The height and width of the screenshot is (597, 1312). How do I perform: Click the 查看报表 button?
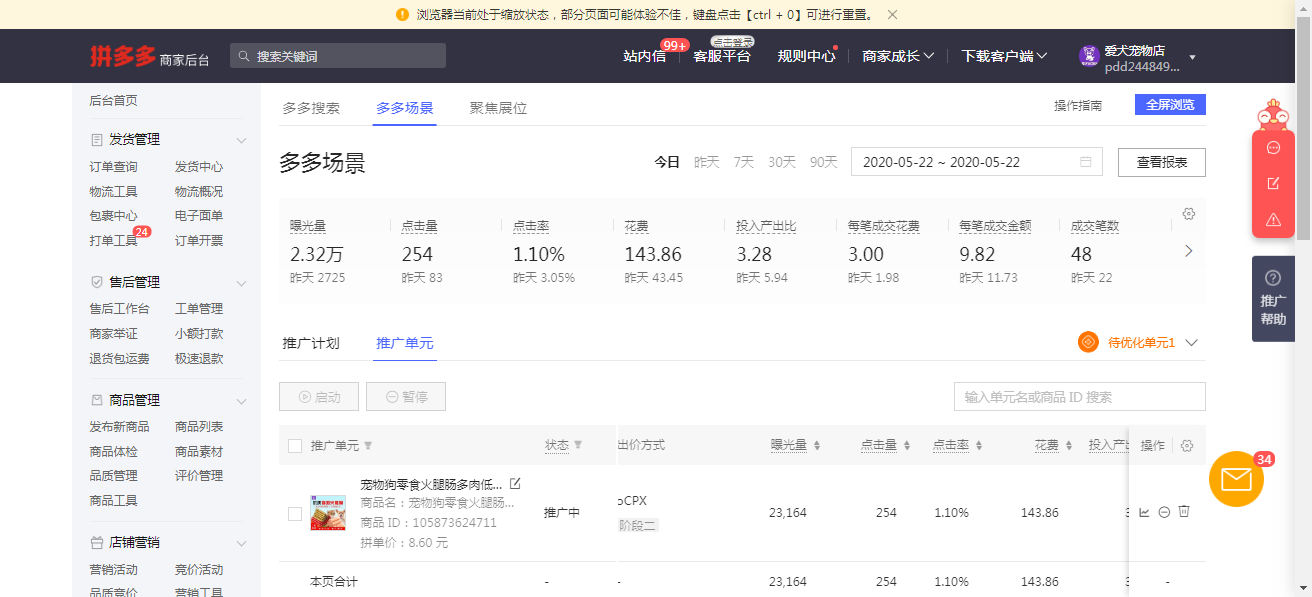point(1162,162)
